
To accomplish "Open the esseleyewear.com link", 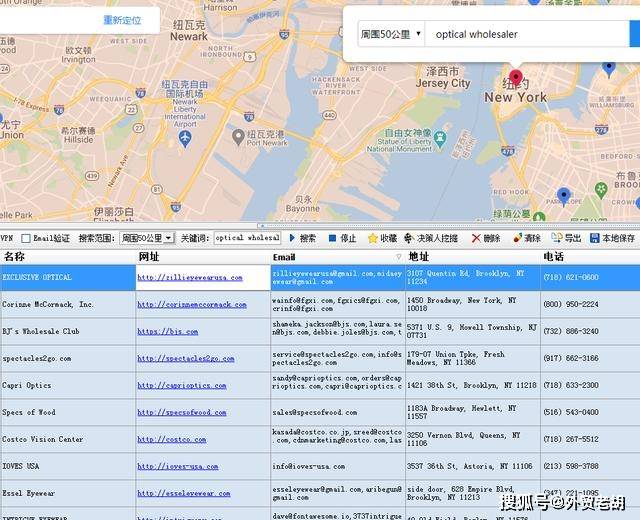I will 184,493.
